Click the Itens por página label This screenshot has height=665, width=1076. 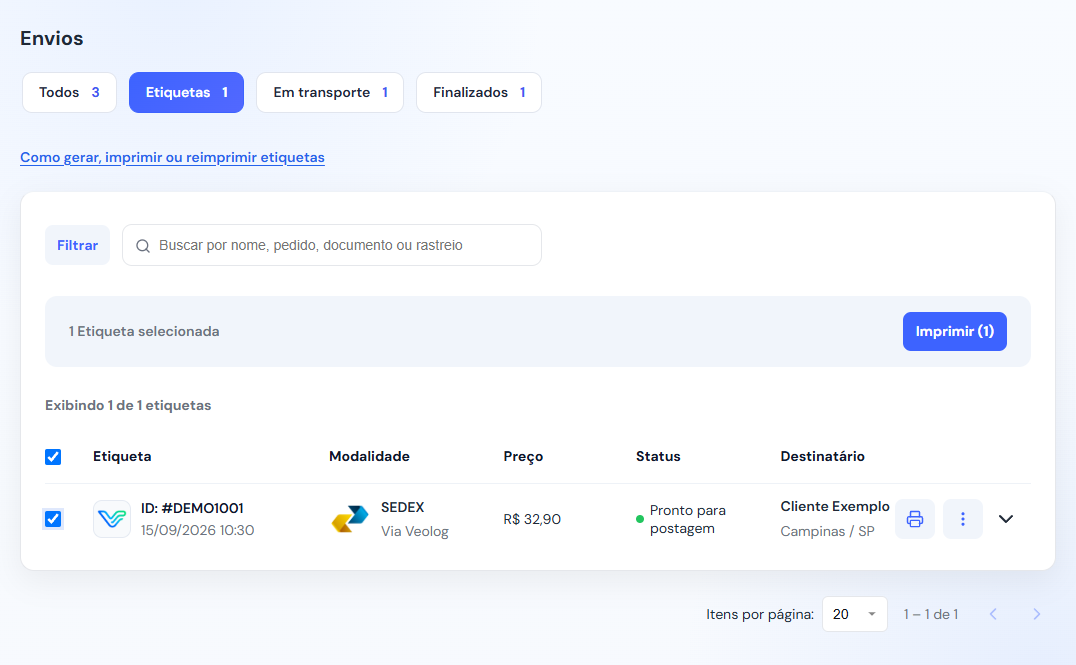[x=760, y=614]
